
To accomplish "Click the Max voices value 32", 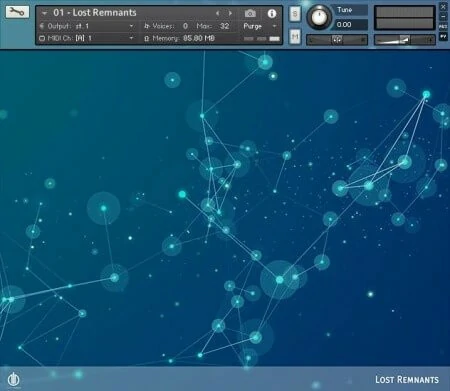I will [x=224, y=26].
